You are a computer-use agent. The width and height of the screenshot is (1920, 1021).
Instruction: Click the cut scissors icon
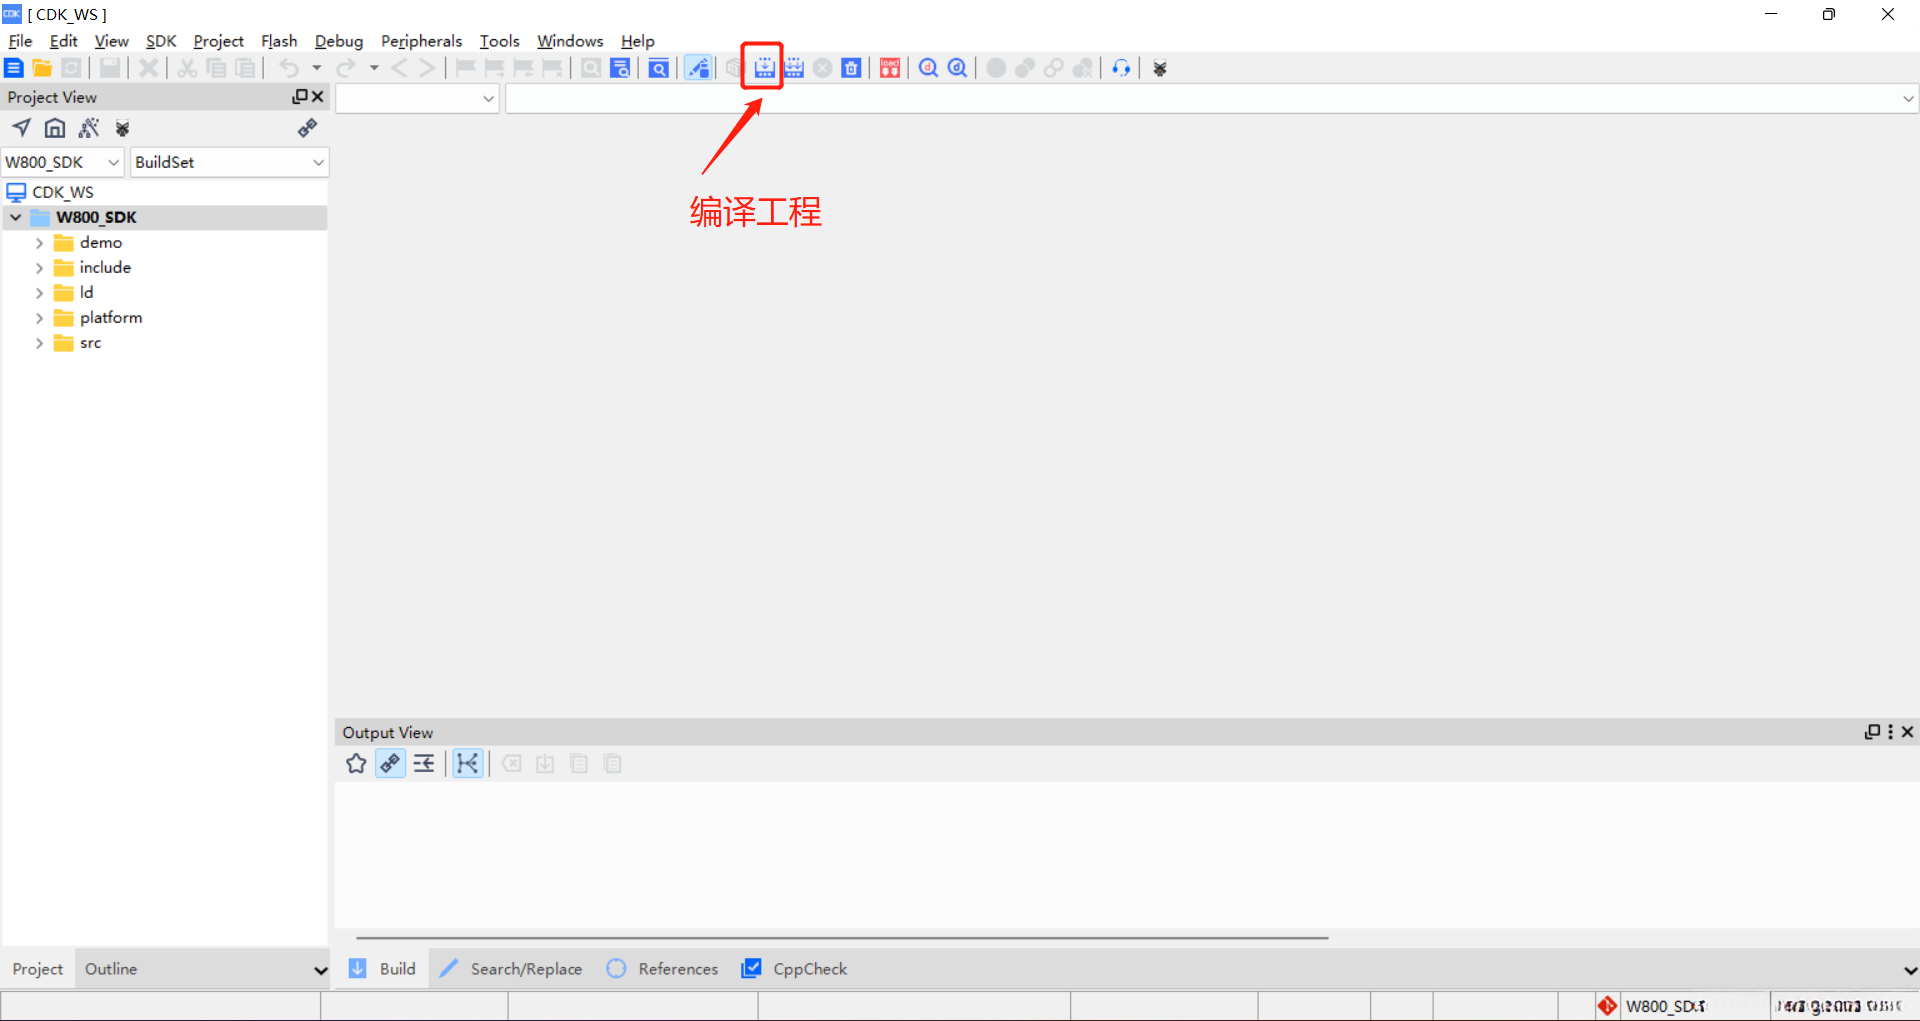[x=187, y=68]
